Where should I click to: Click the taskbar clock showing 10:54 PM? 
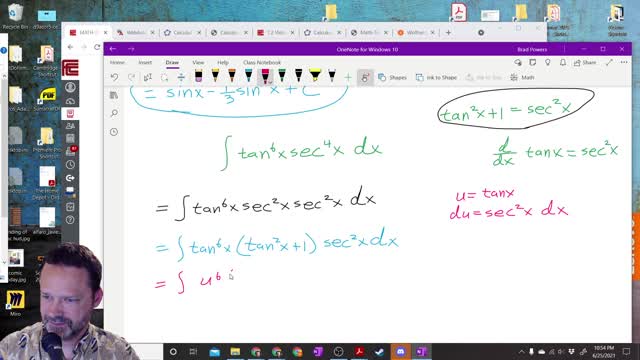[x=604, y=351]
